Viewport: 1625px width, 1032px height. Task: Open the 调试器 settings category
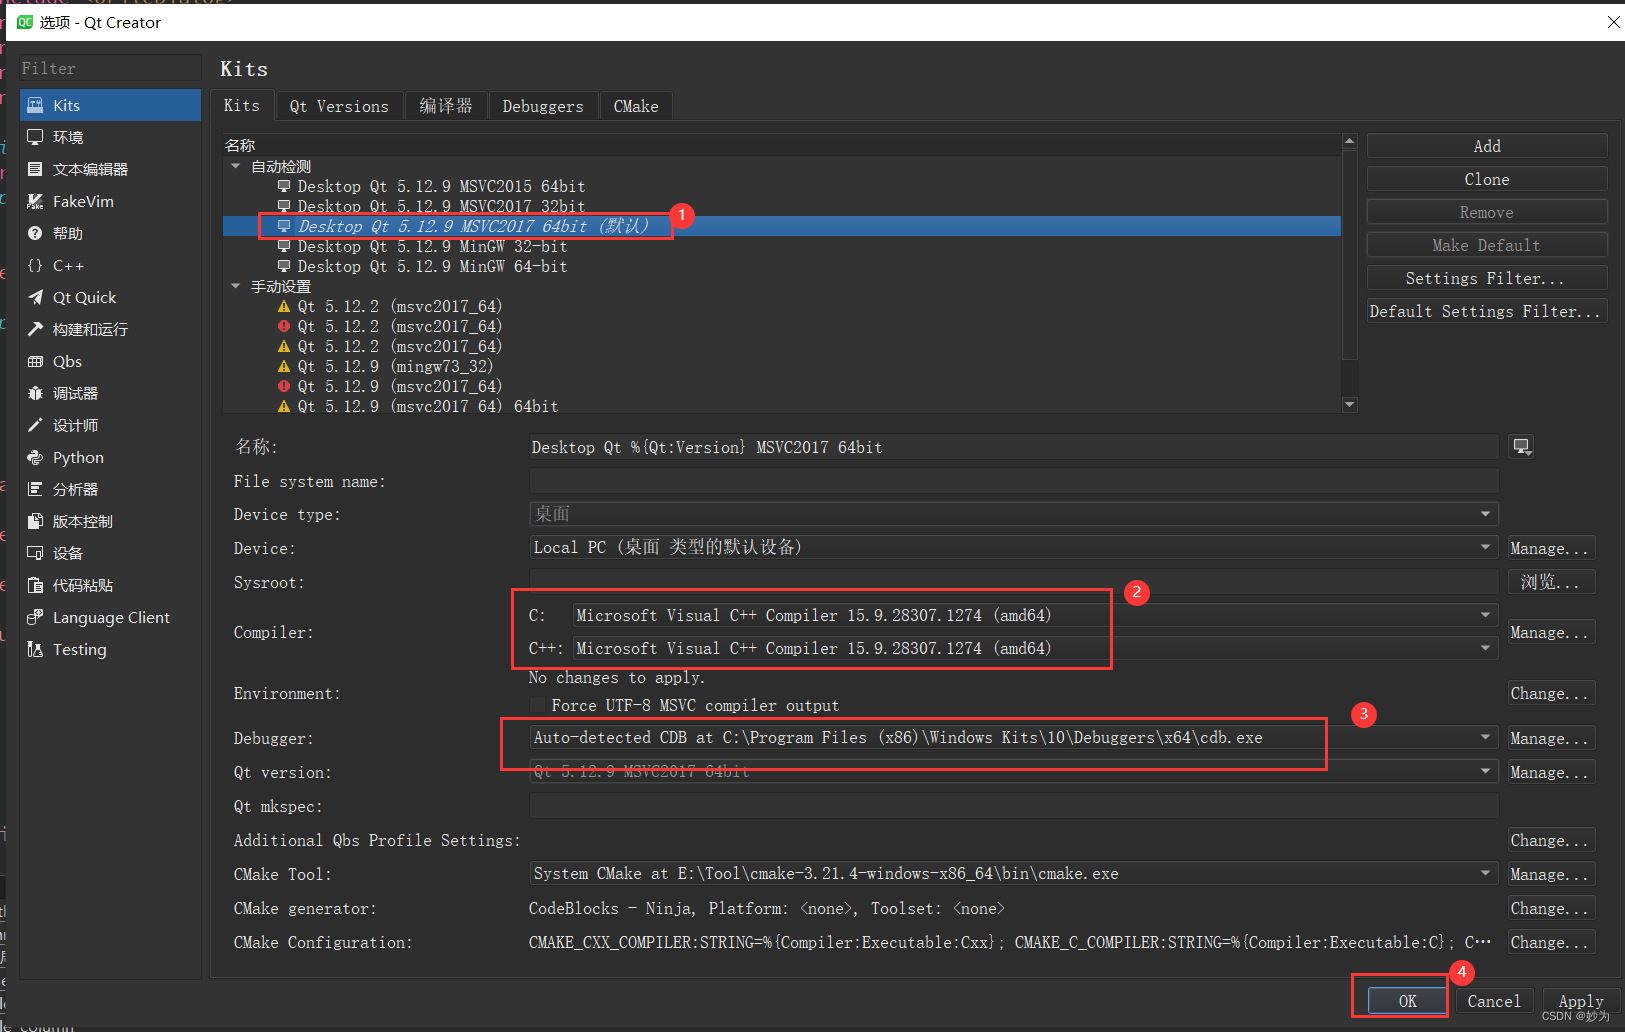[x=74, y=393]
